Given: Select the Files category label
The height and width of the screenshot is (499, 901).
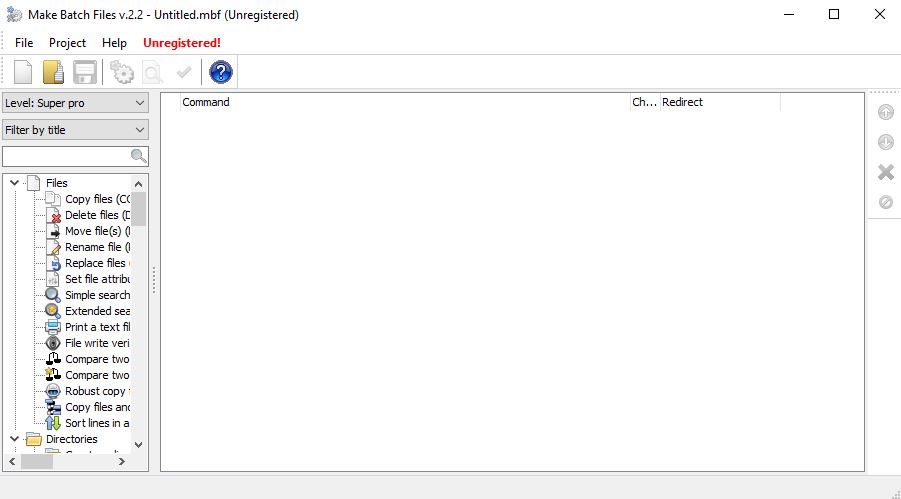Looking at the screenshot, I should click(x=57, y=183).
